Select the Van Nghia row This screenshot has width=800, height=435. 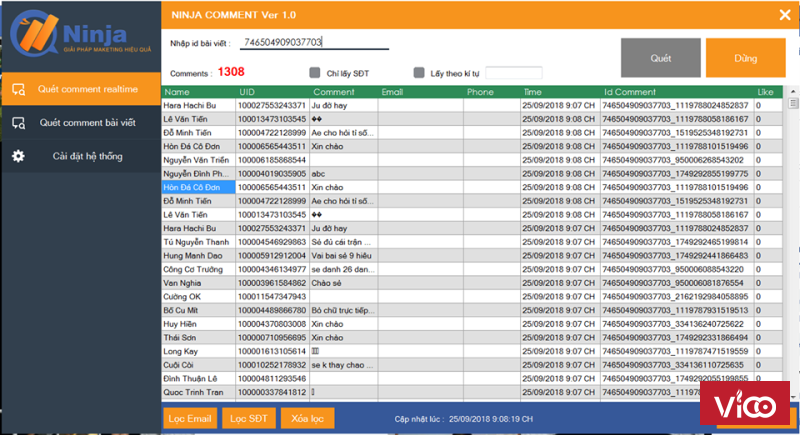coord(472,283)
